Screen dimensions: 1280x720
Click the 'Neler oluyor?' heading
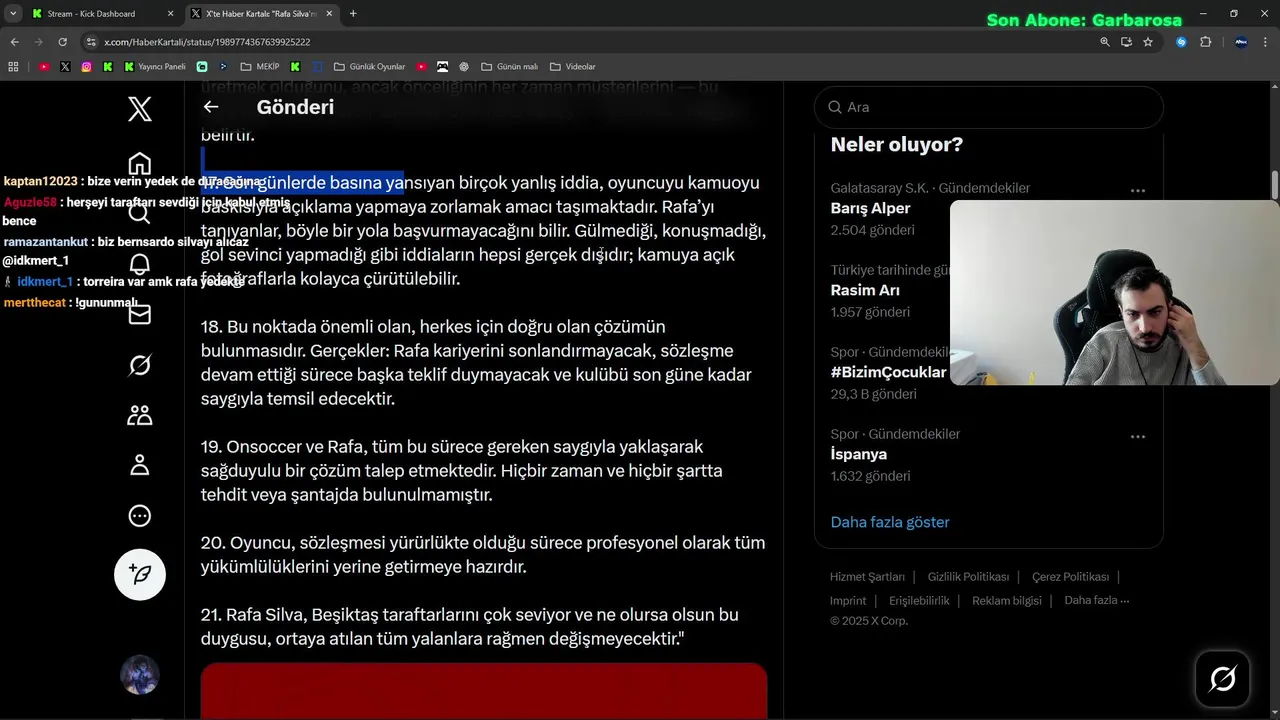(x=897, y=144)
